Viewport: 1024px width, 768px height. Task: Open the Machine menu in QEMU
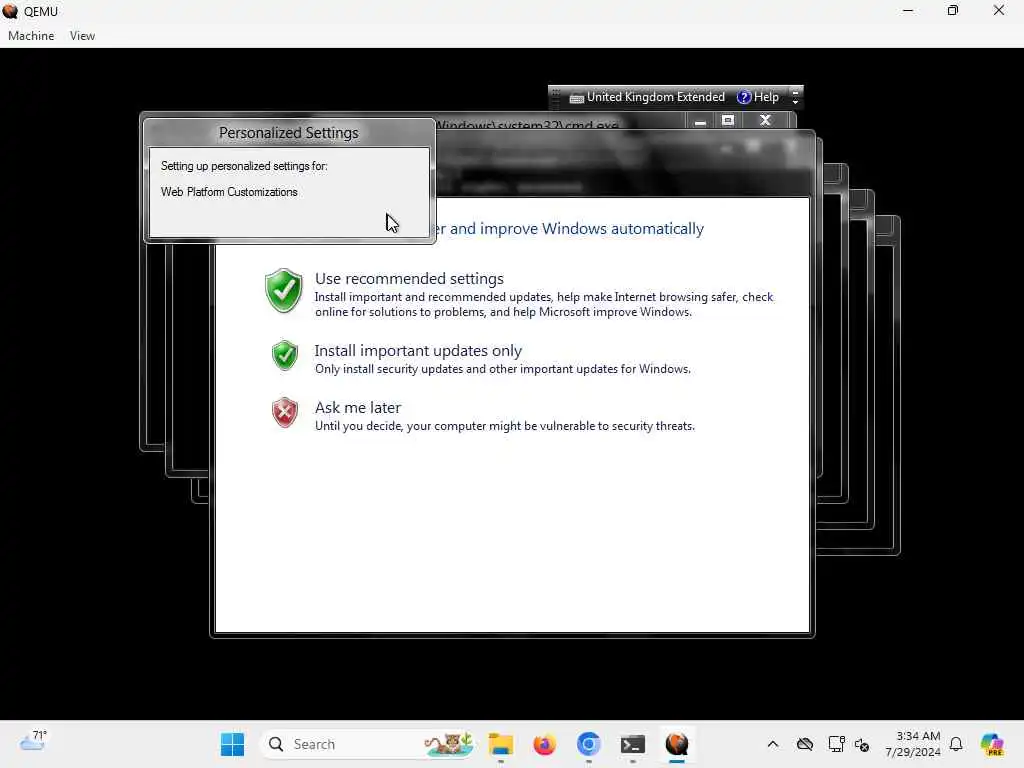[x=31, y=36]
